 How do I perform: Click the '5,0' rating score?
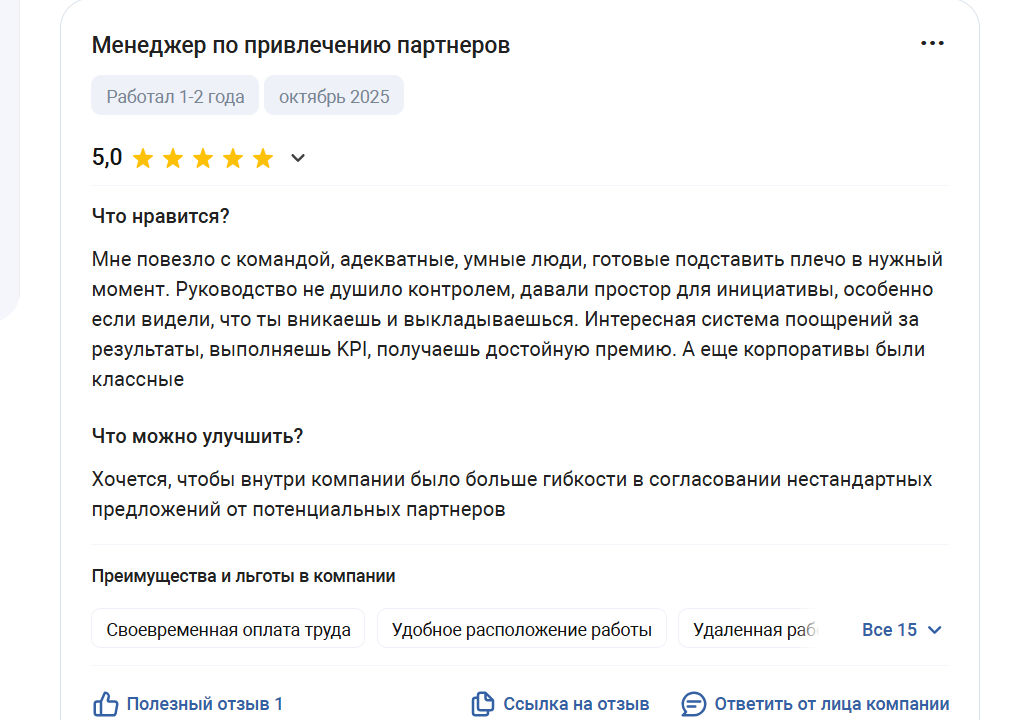coord(107,158)
